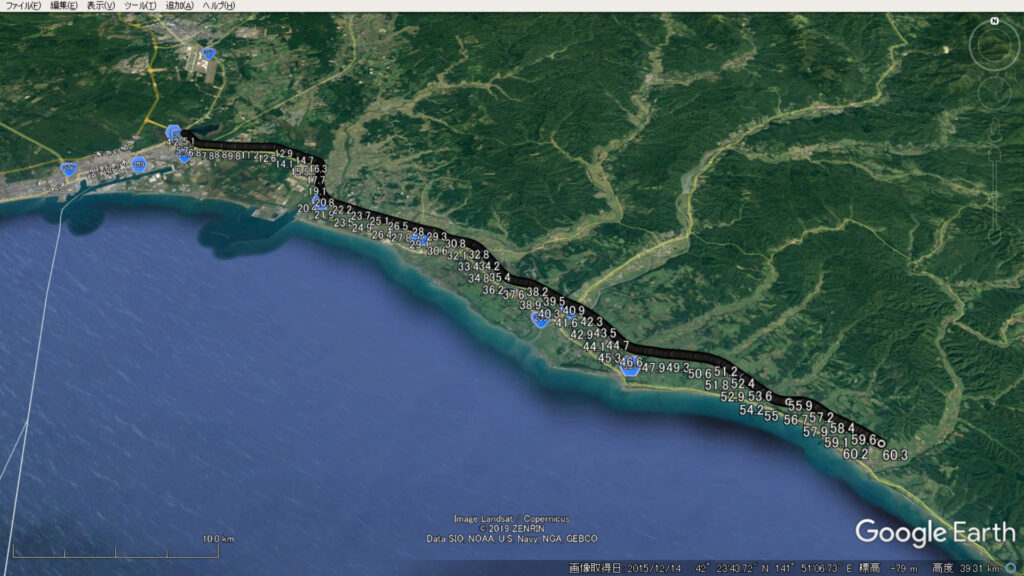Image resolution: width=1024 pixels, height=576 pixels.
Task: Open the 追加(A) menu
Action: pos(179,6)
